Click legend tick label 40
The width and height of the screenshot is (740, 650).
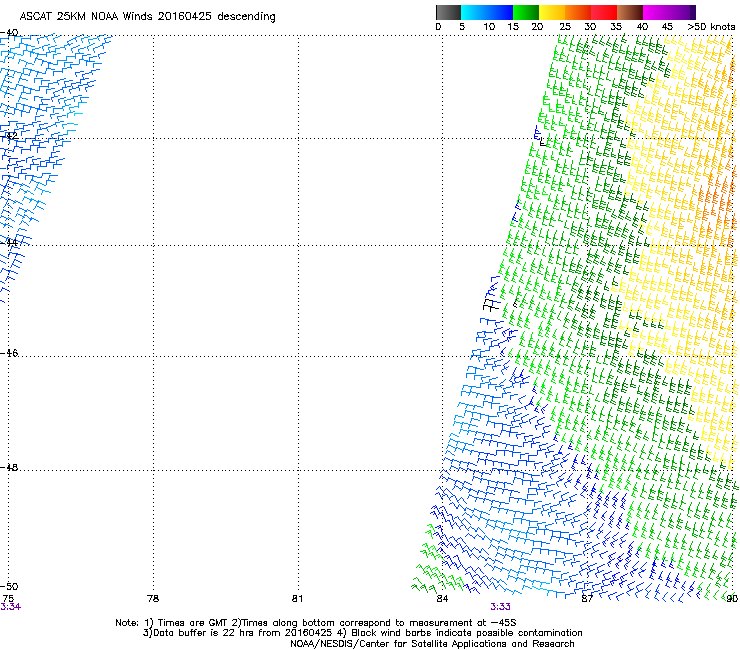click(x=642, y=27)
